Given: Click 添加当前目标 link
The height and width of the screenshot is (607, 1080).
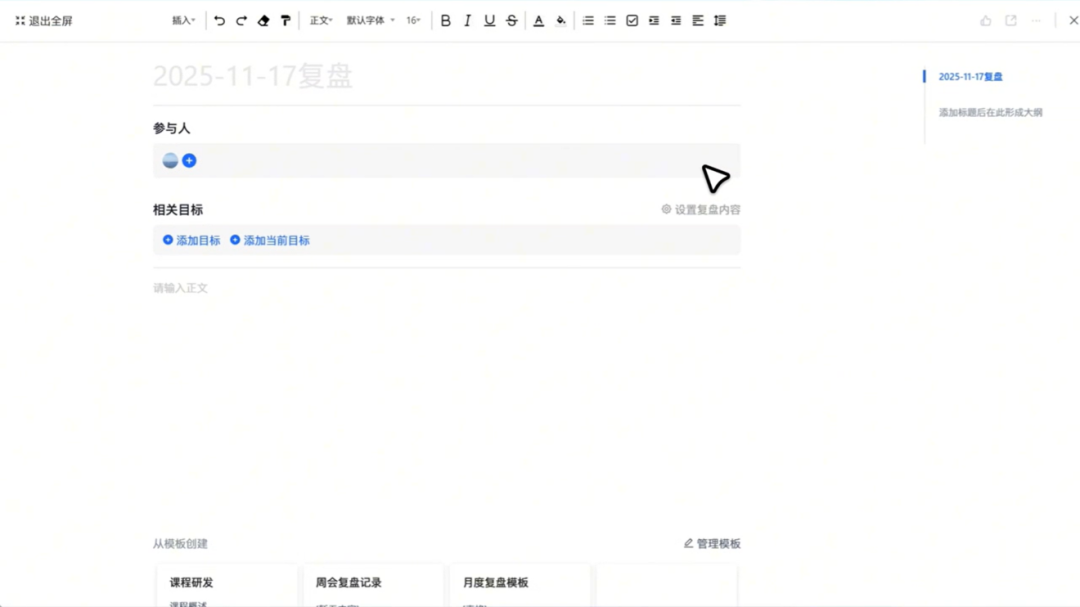Looking at the screenshot, I should [x=270, y=240].
